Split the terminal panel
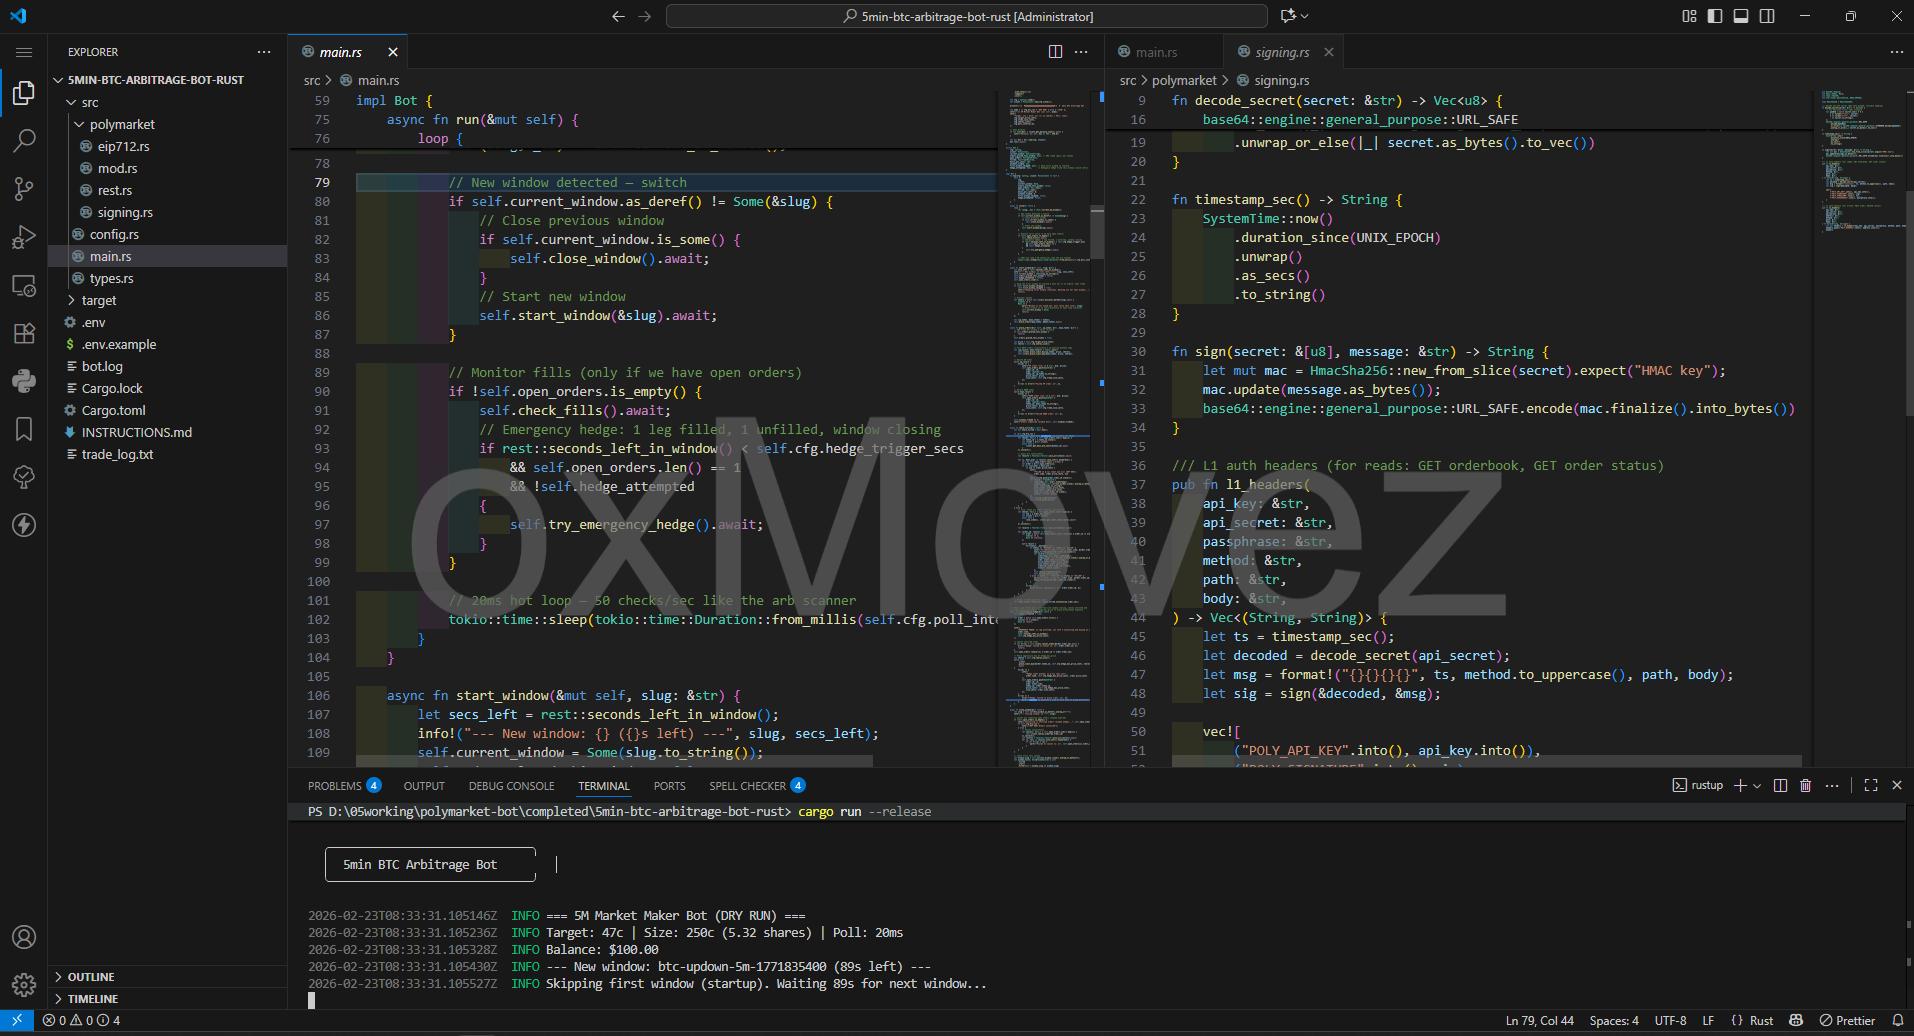Screen dimensions: 1914x1036 coord(1780,785)
